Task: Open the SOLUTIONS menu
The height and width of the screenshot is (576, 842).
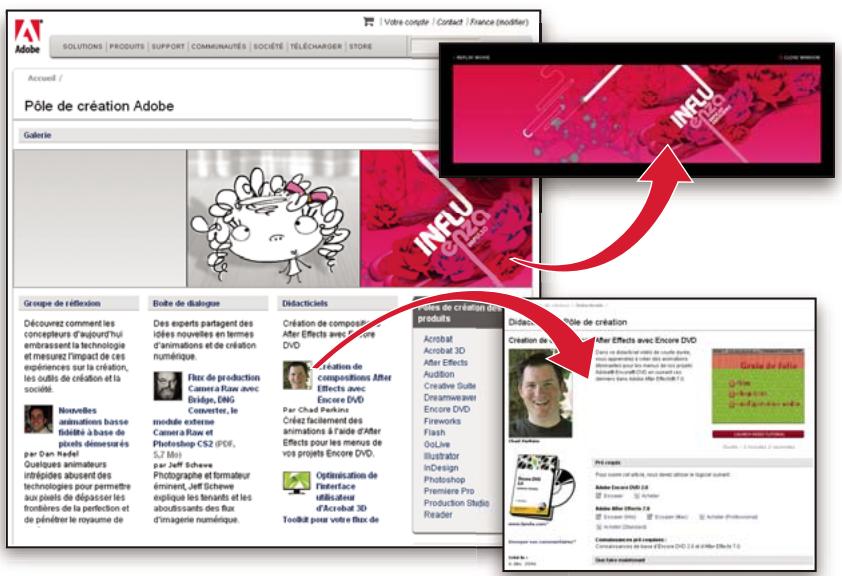Action: [x=82, y=47]
